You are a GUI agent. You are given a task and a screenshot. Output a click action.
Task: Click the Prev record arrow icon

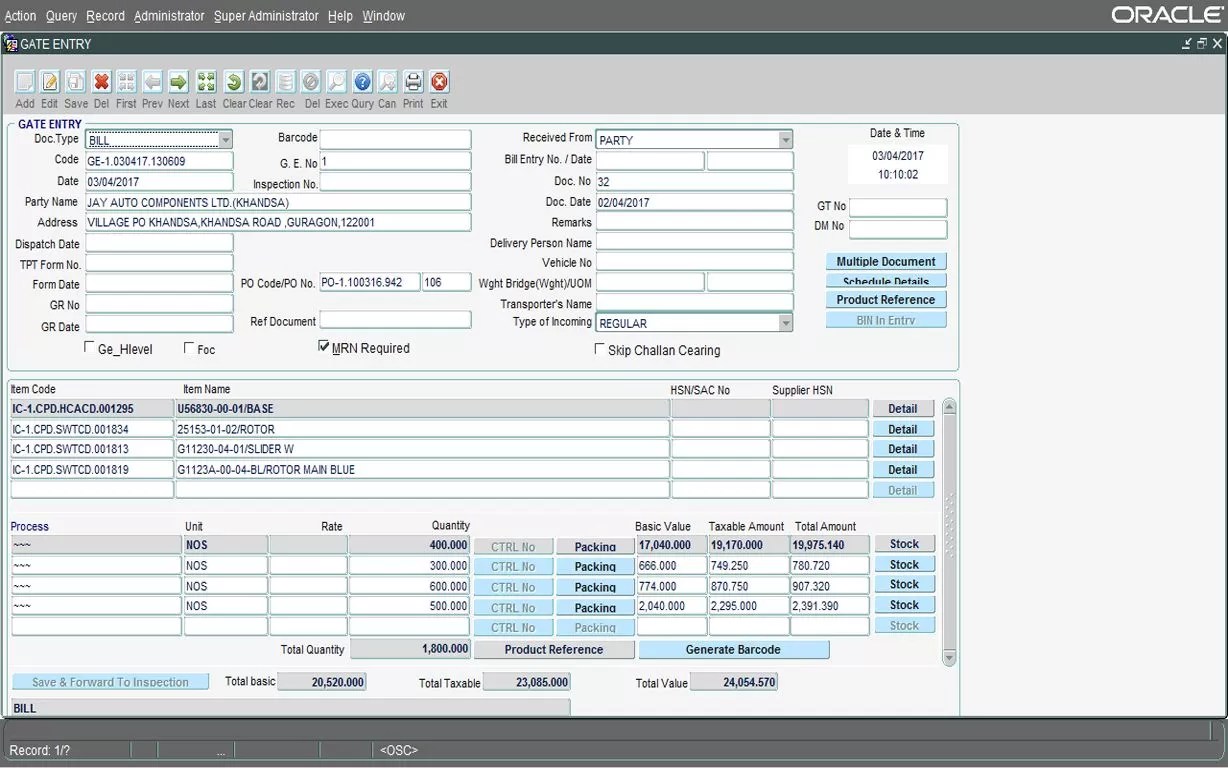[x=152, y=82]
